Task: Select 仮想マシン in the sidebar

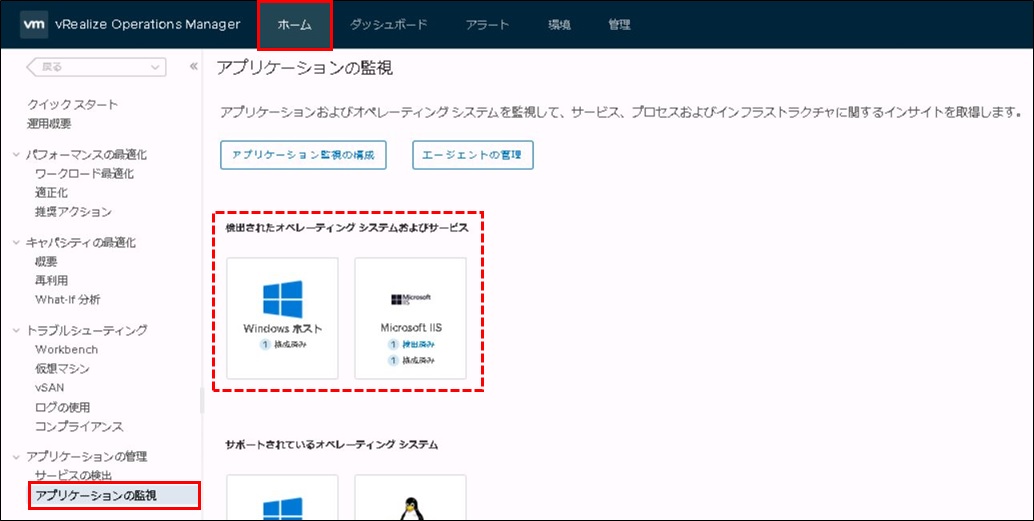Action: click(x=62, y=369)
